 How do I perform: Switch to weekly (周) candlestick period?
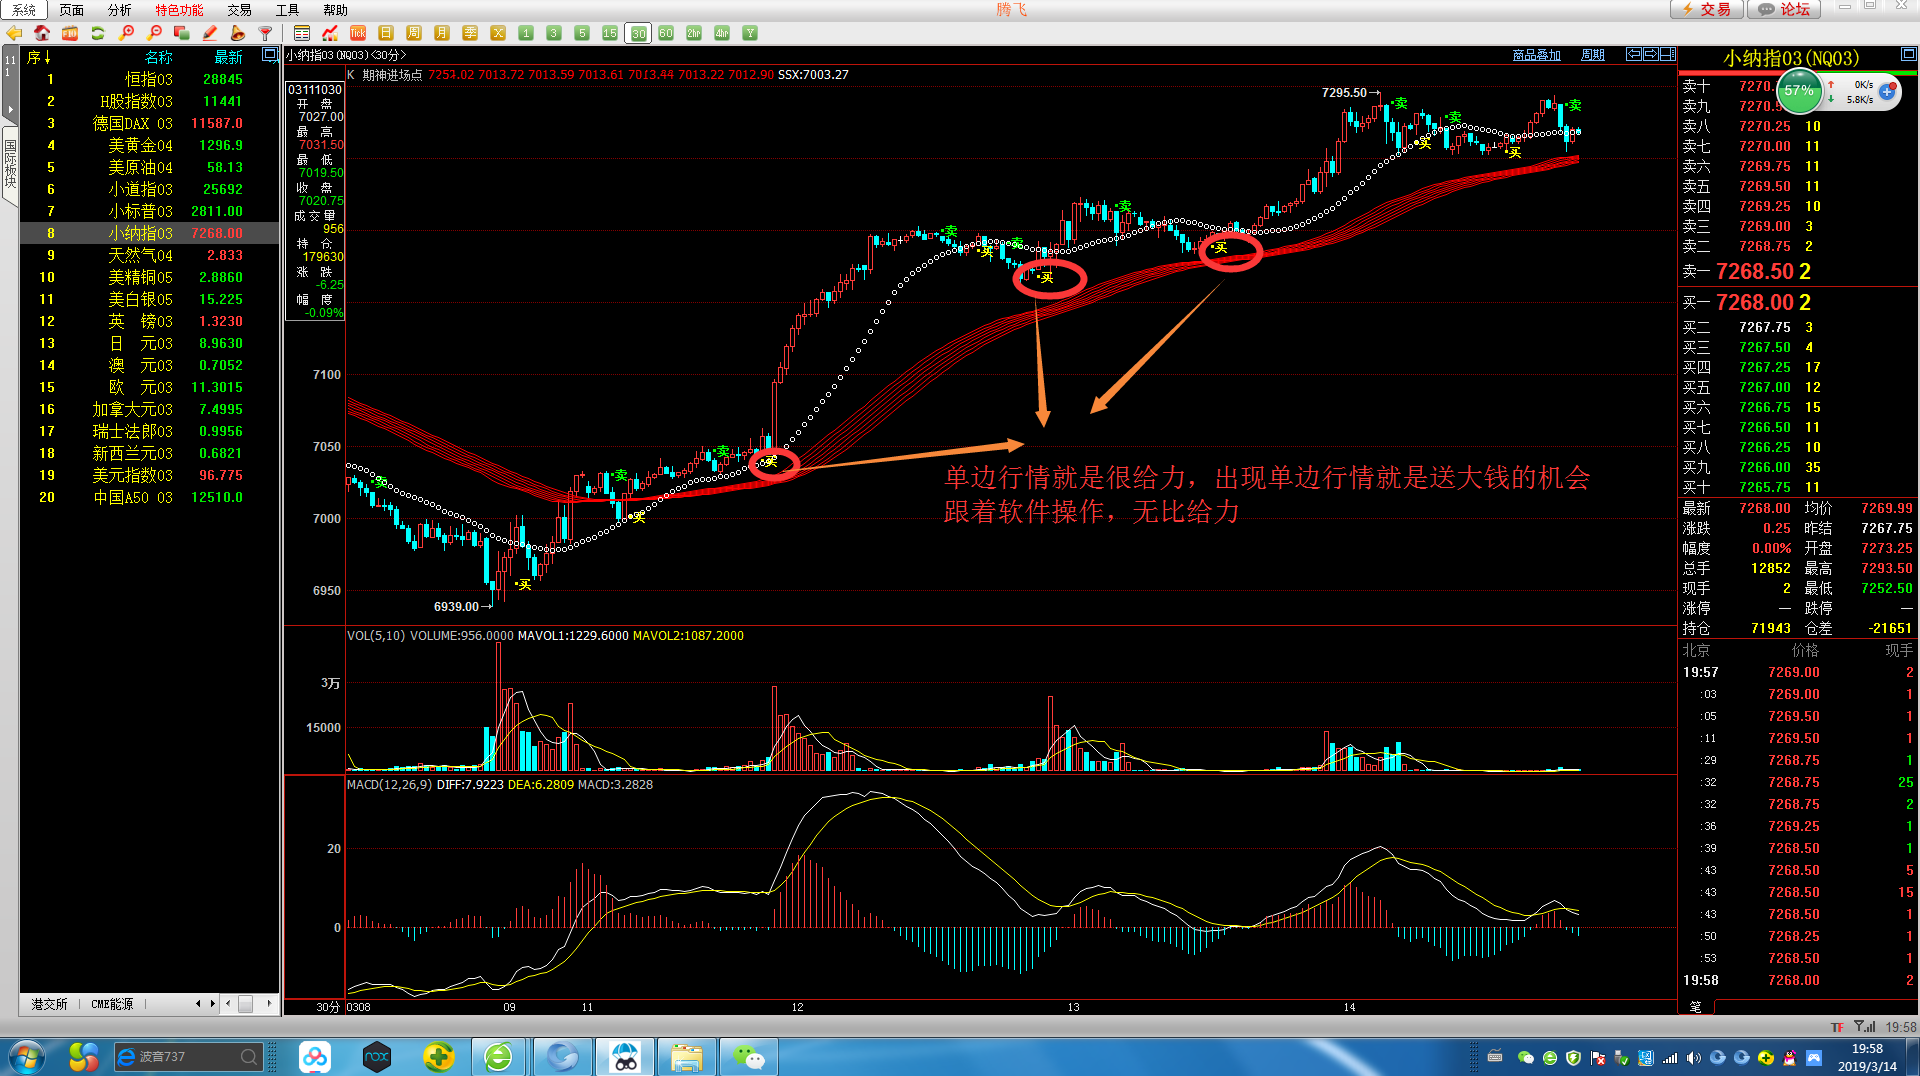point(414,33)
